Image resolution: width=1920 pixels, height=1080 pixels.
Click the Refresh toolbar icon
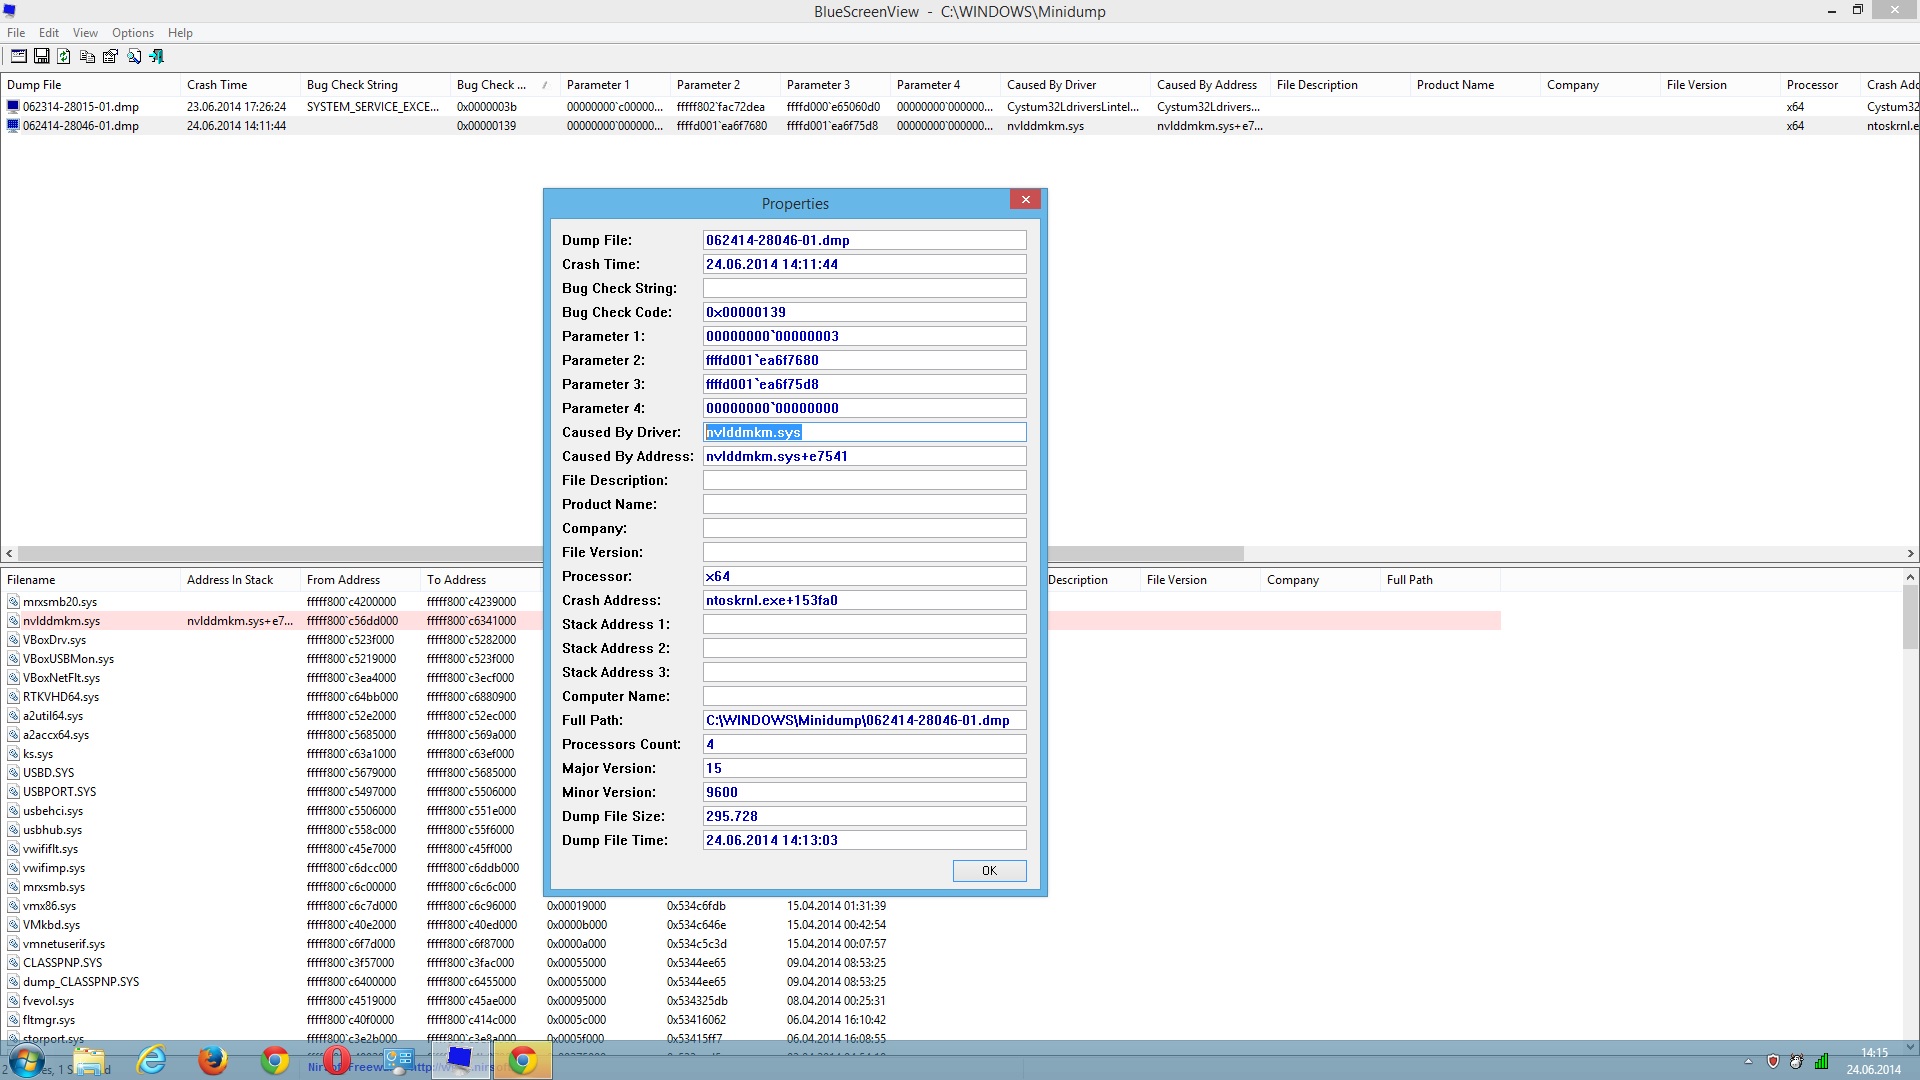64,57
